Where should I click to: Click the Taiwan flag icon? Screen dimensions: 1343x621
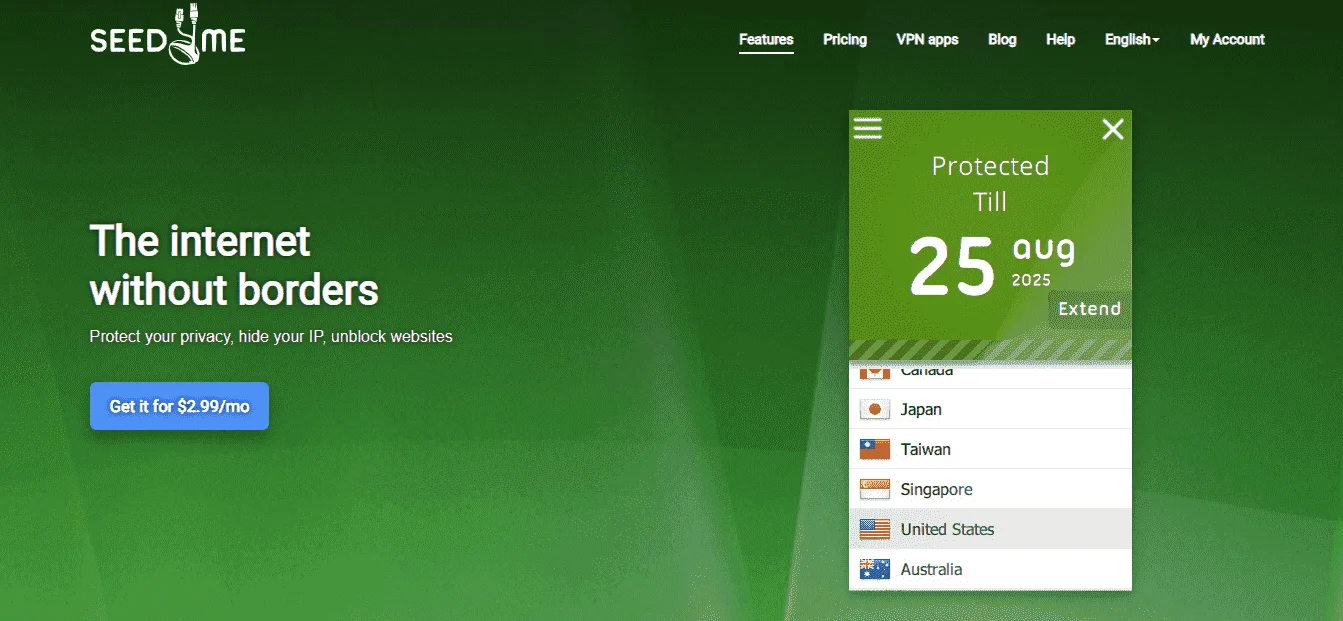pos(875,450)
